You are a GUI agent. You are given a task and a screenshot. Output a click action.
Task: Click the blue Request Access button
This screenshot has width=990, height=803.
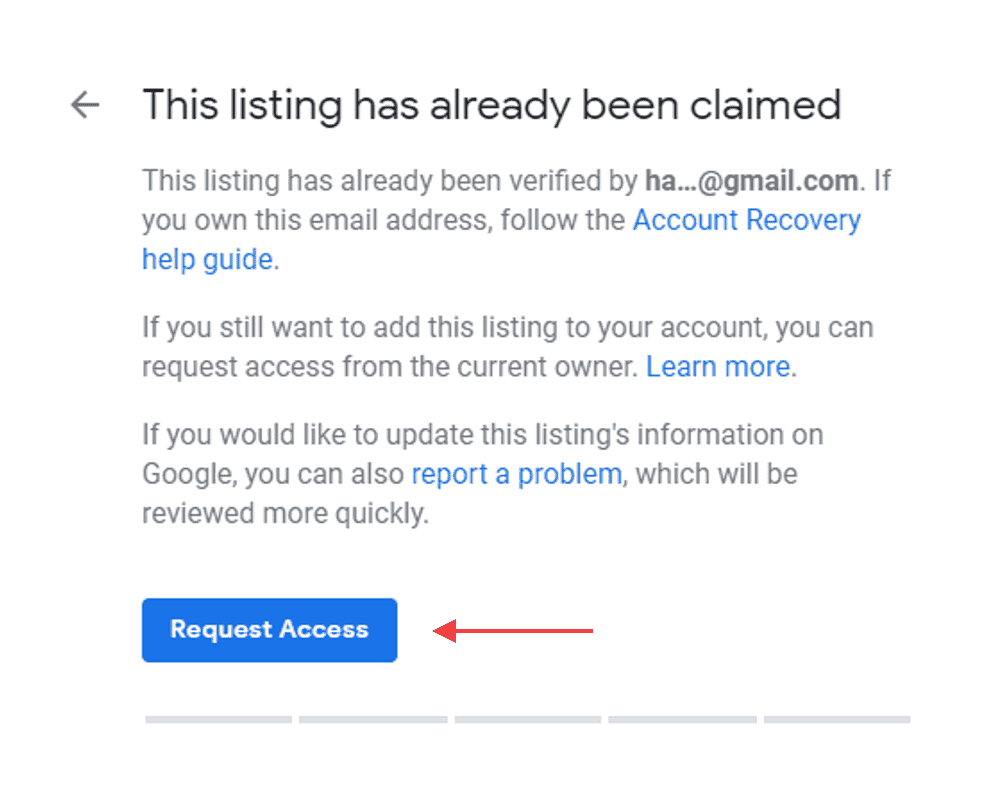click(270, 630)
